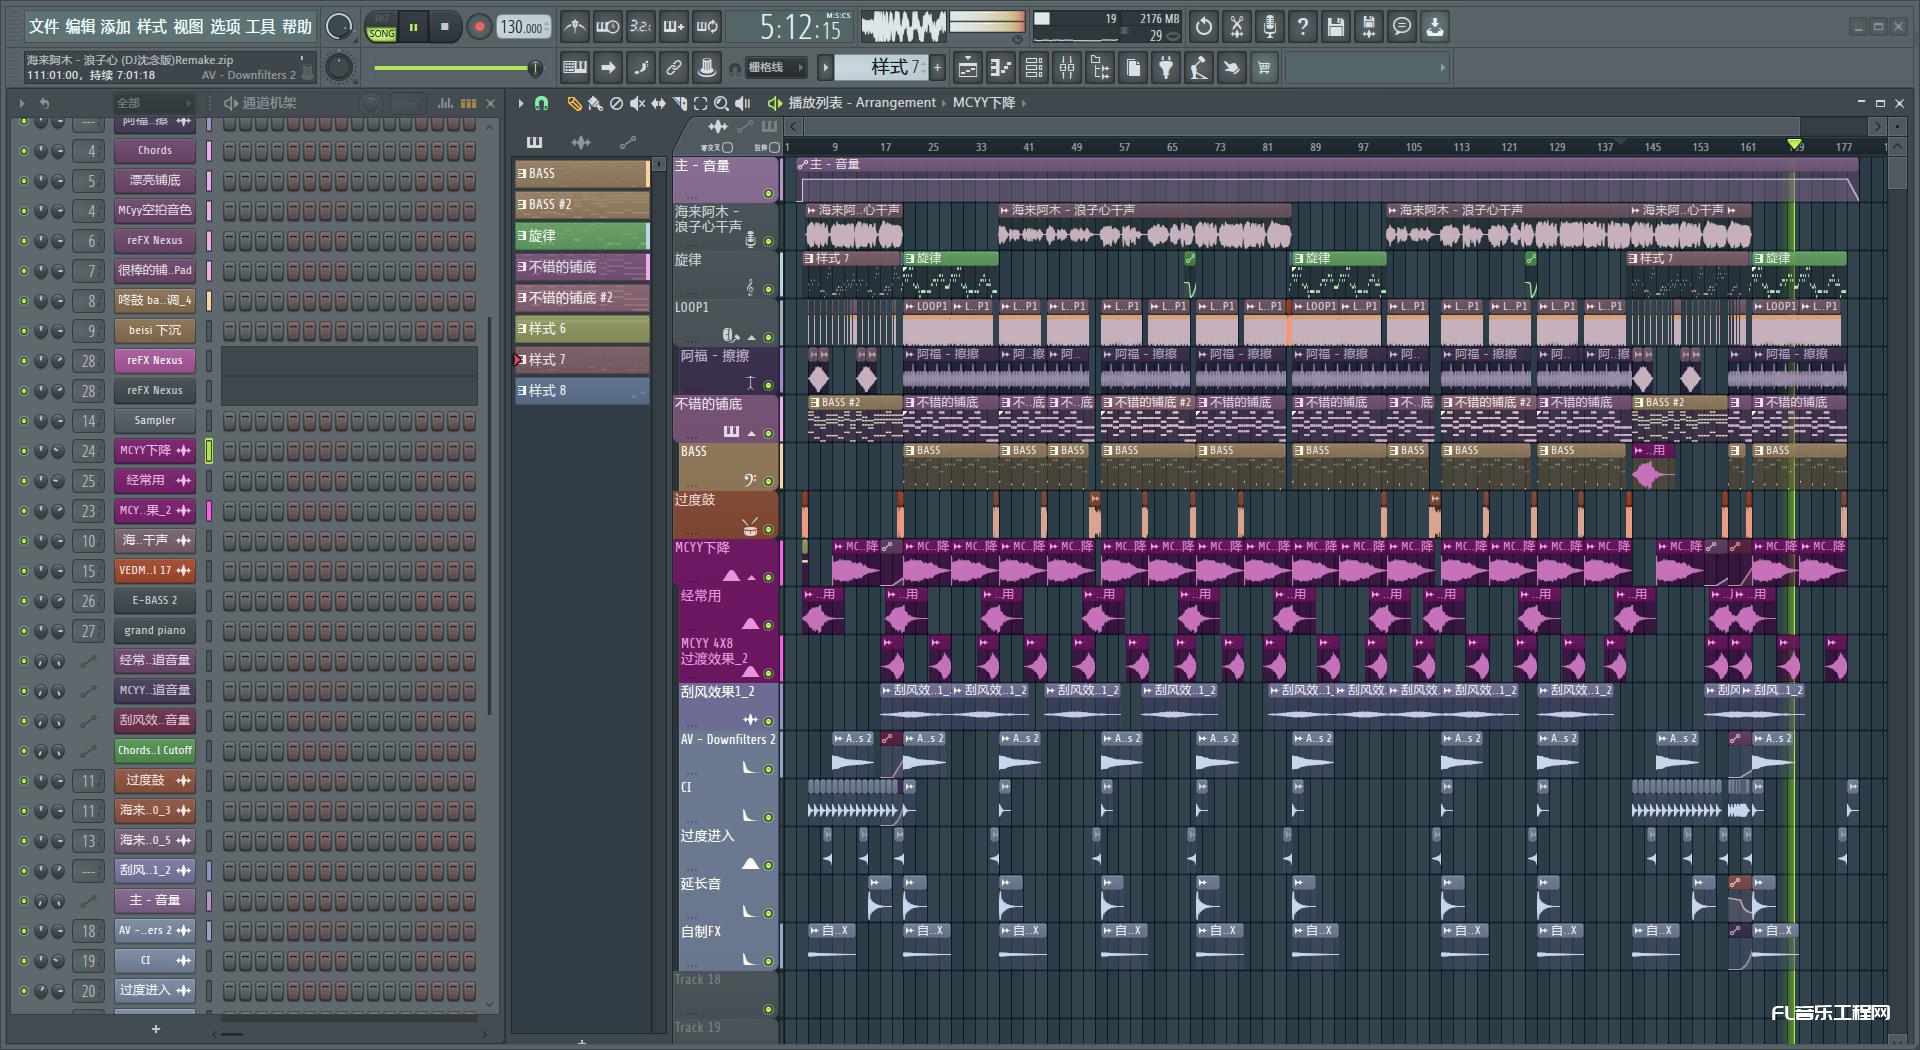Toggle loop recording icon

(707, 27)
